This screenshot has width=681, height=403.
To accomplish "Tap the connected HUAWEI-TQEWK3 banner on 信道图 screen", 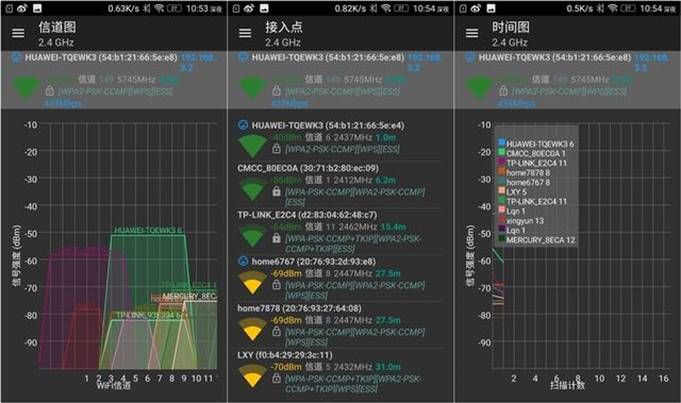I will [x=114, y=80].
